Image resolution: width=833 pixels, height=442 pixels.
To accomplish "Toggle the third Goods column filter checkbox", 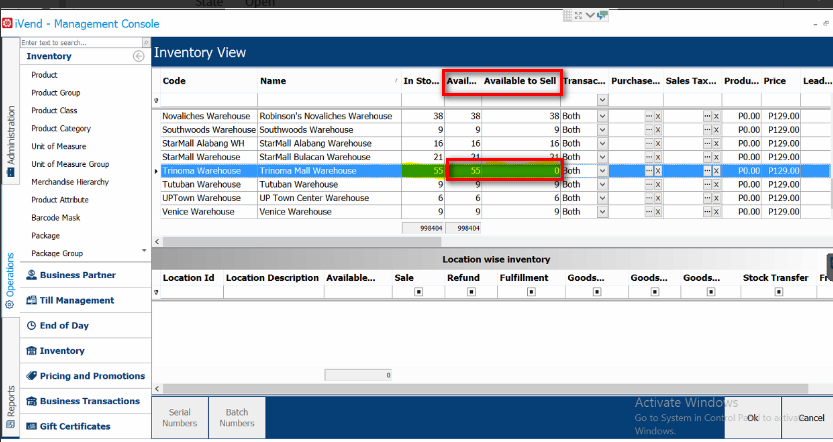I will (711, 292).
